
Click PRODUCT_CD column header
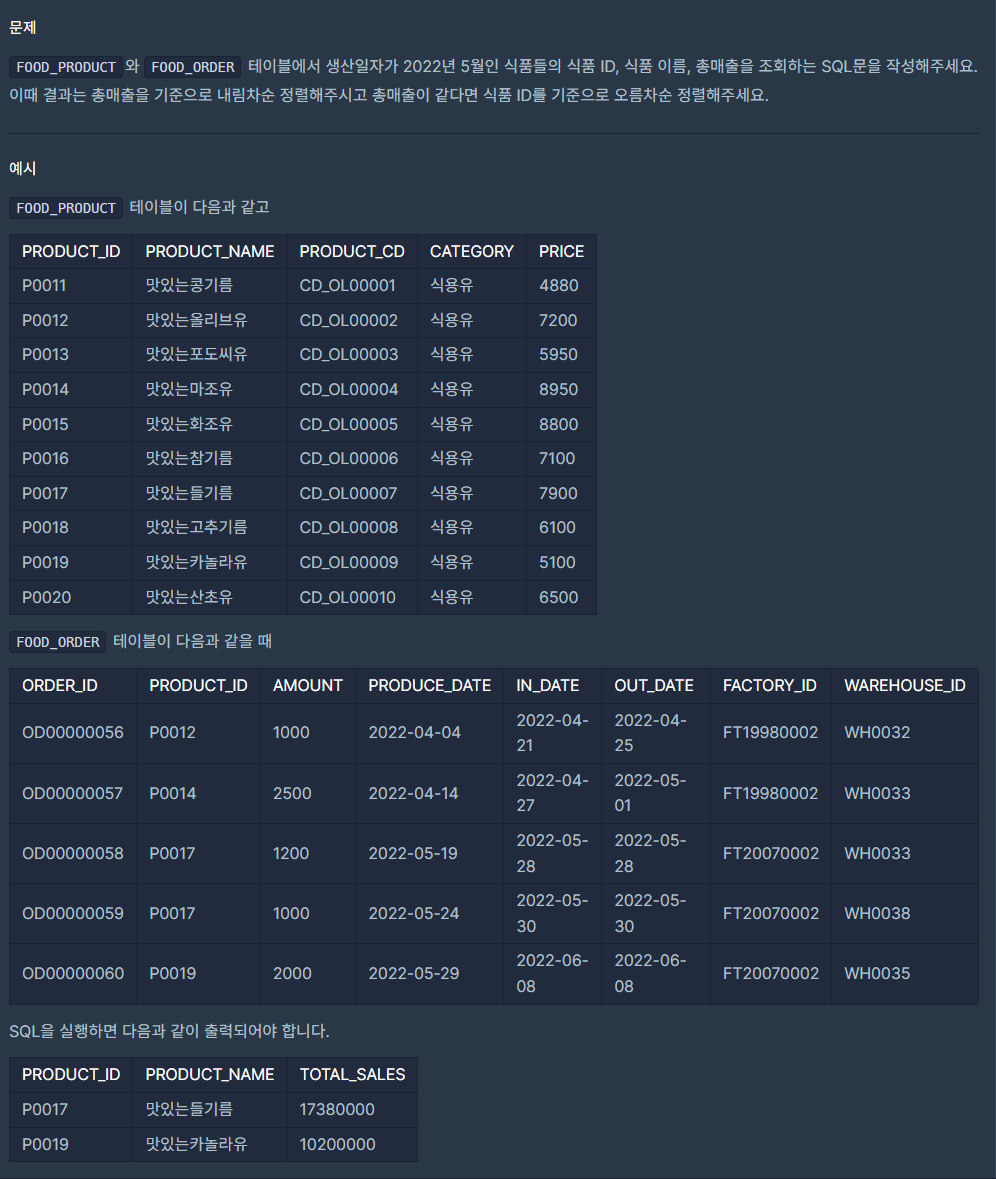tap(352, 251)
